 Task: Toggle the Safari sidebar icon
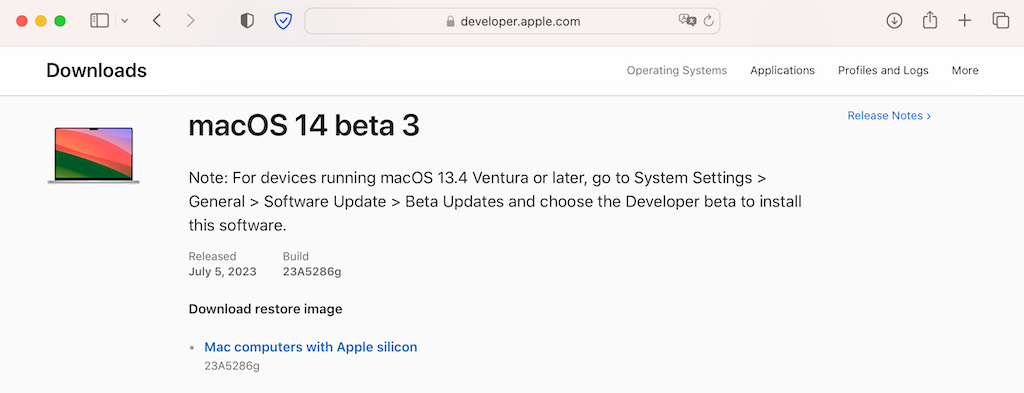point(99,21)
